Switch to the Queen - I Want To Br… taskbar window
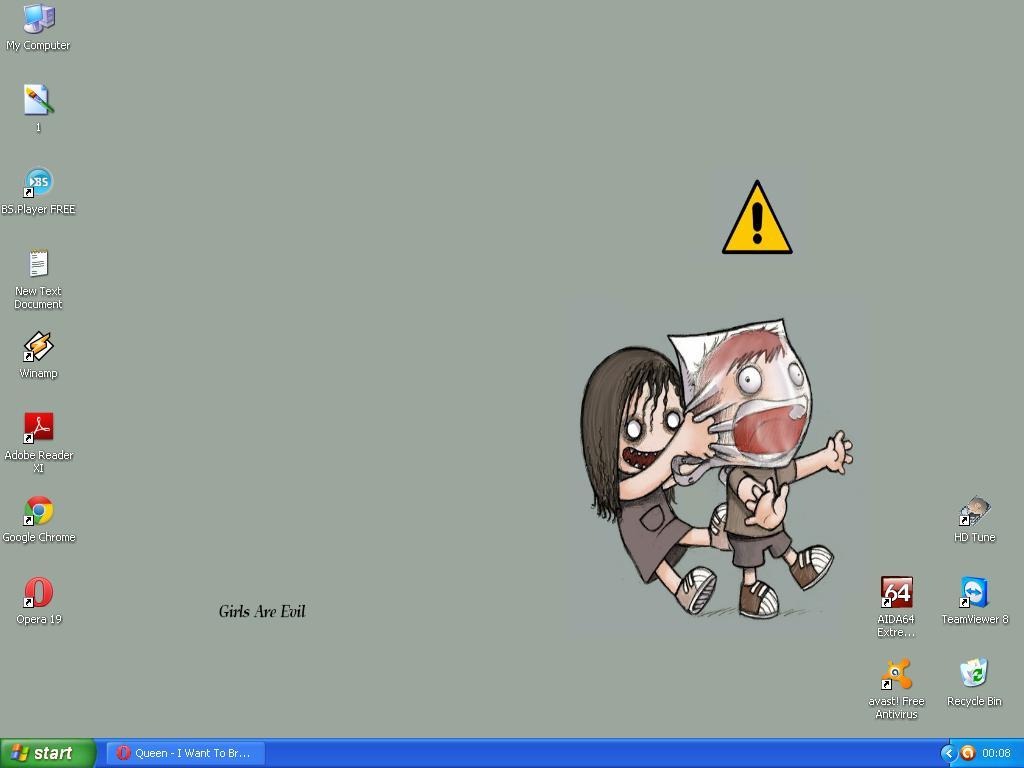Screen dimensions: 1024x768 pyautogui.click(x=186, y=753)
